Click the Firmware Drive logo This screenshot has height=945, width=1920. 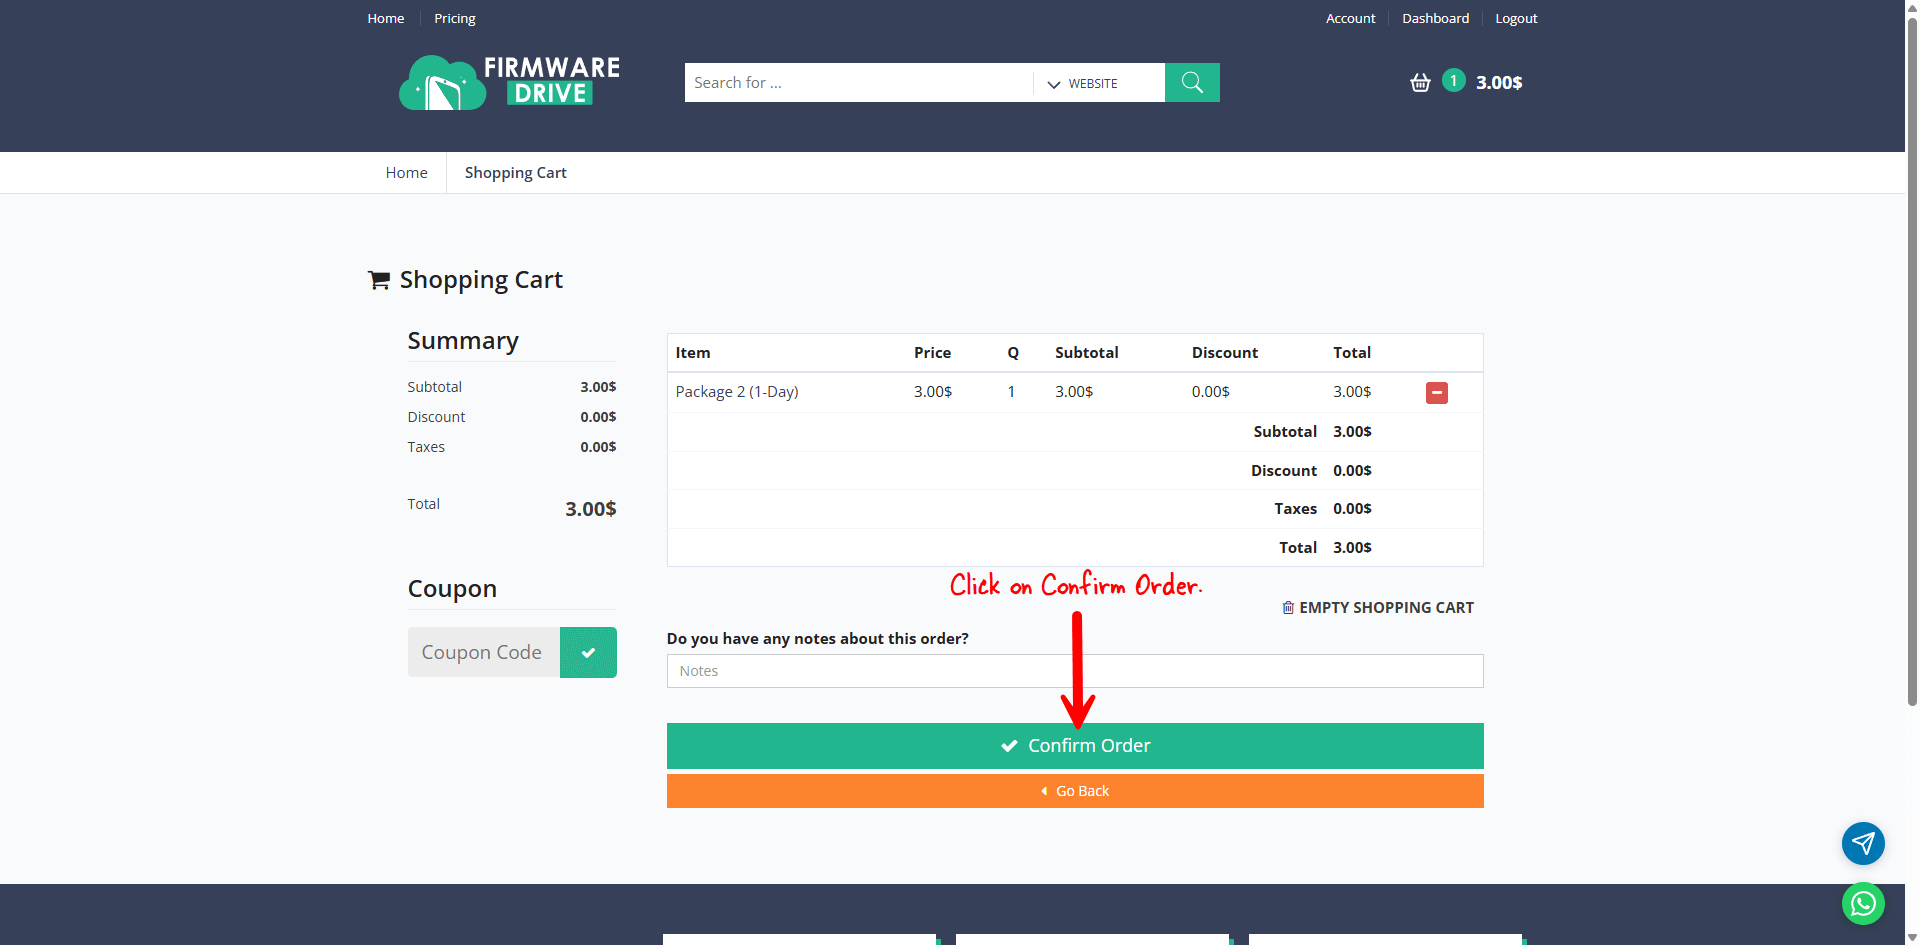pyautogui.click(x=509, y=82)
